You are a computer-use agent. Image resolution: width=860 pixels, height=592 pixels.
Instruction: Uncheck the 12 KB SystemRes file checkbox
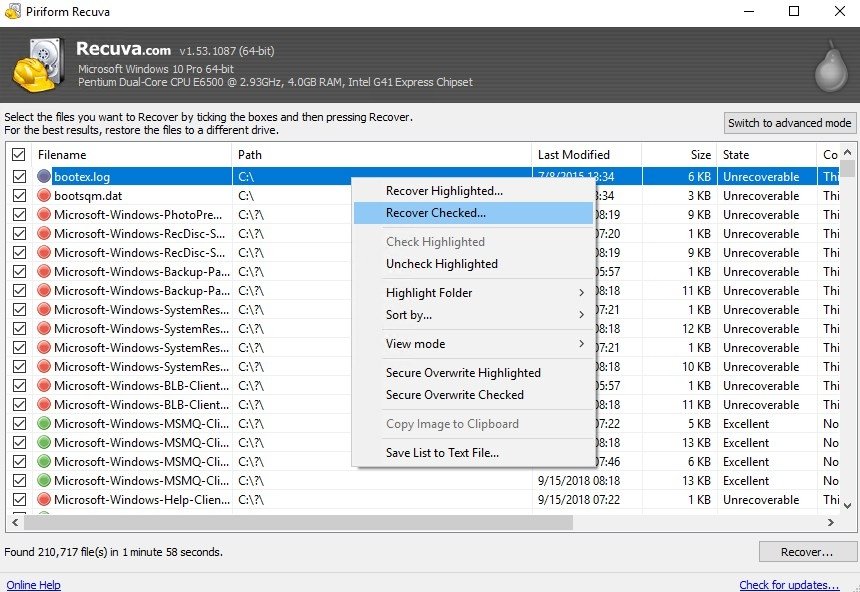(x=19, y=329)
